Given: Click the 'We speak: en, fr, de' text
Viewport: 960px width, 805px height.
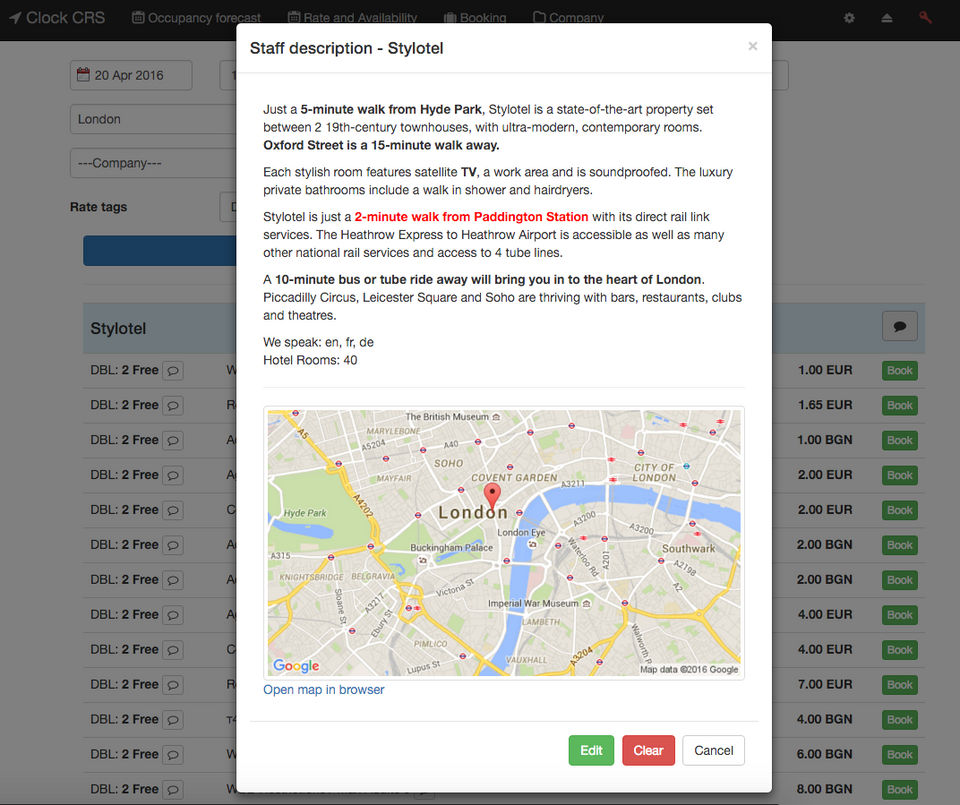Looking at the screenshot, I should (x=318, y=342).
